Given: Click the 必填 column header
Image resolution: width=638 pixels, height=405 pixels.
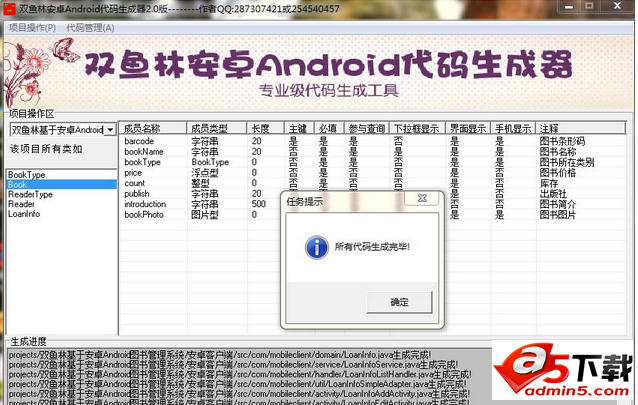Looking at the screenshot, I should 329,129.
